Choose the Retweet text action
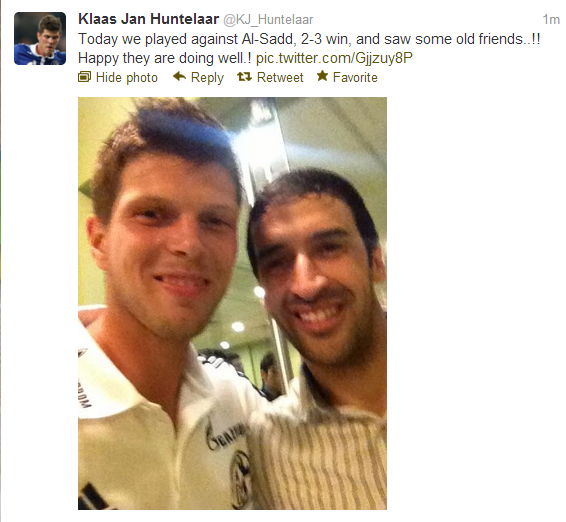Viewport: 566px width, 522px height. coord(280,77)
